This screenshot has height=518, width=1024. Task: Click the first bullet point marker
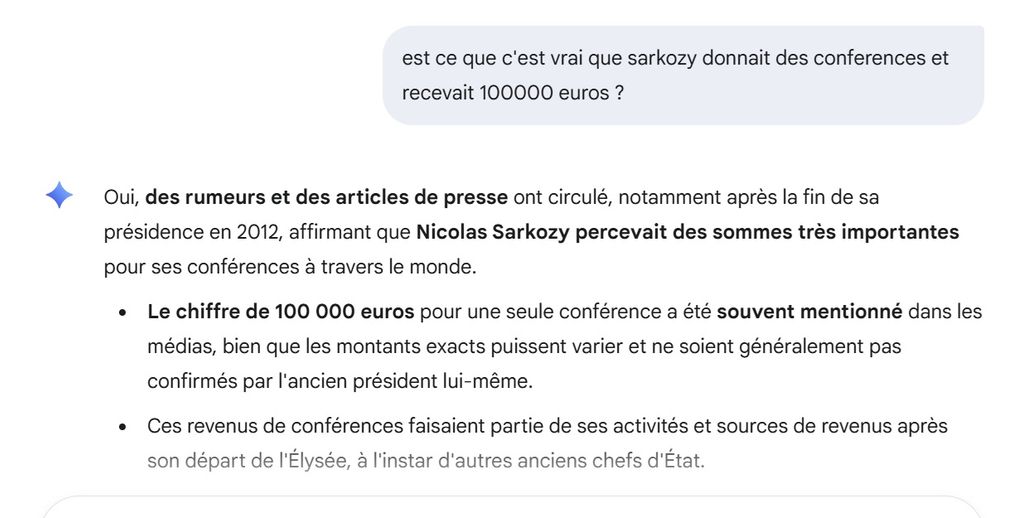coord(122,312)
